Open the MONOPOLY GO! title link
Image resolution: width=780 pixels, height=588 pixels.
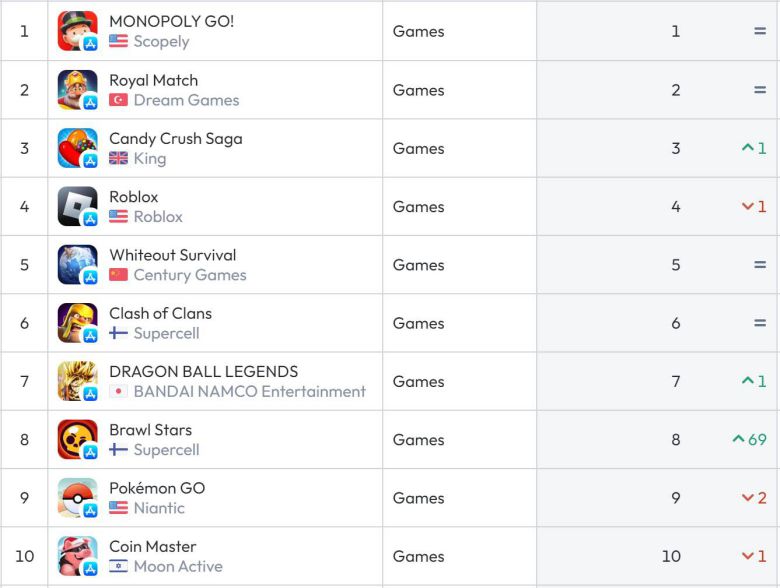click(x=171, y=21)
